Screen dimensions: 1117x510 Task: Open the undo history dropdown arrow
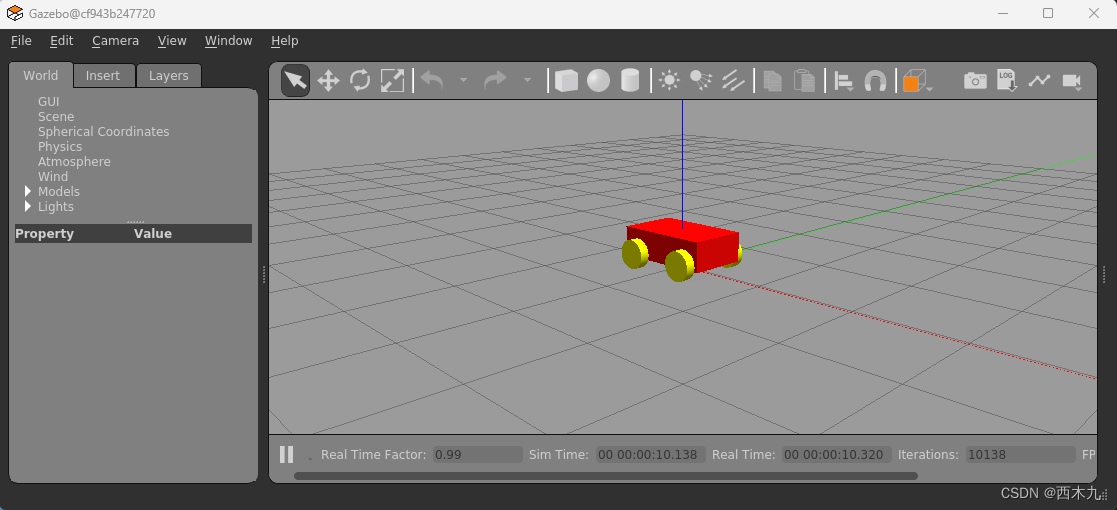[x=463, y=80]
